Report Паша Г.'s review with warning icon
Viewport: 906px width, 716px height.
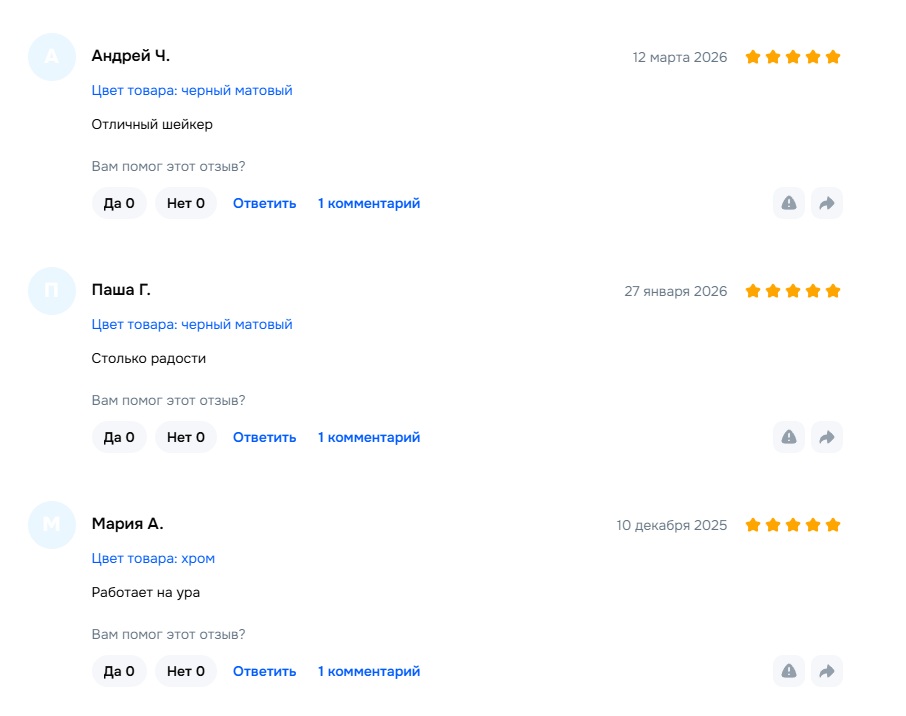789,437
